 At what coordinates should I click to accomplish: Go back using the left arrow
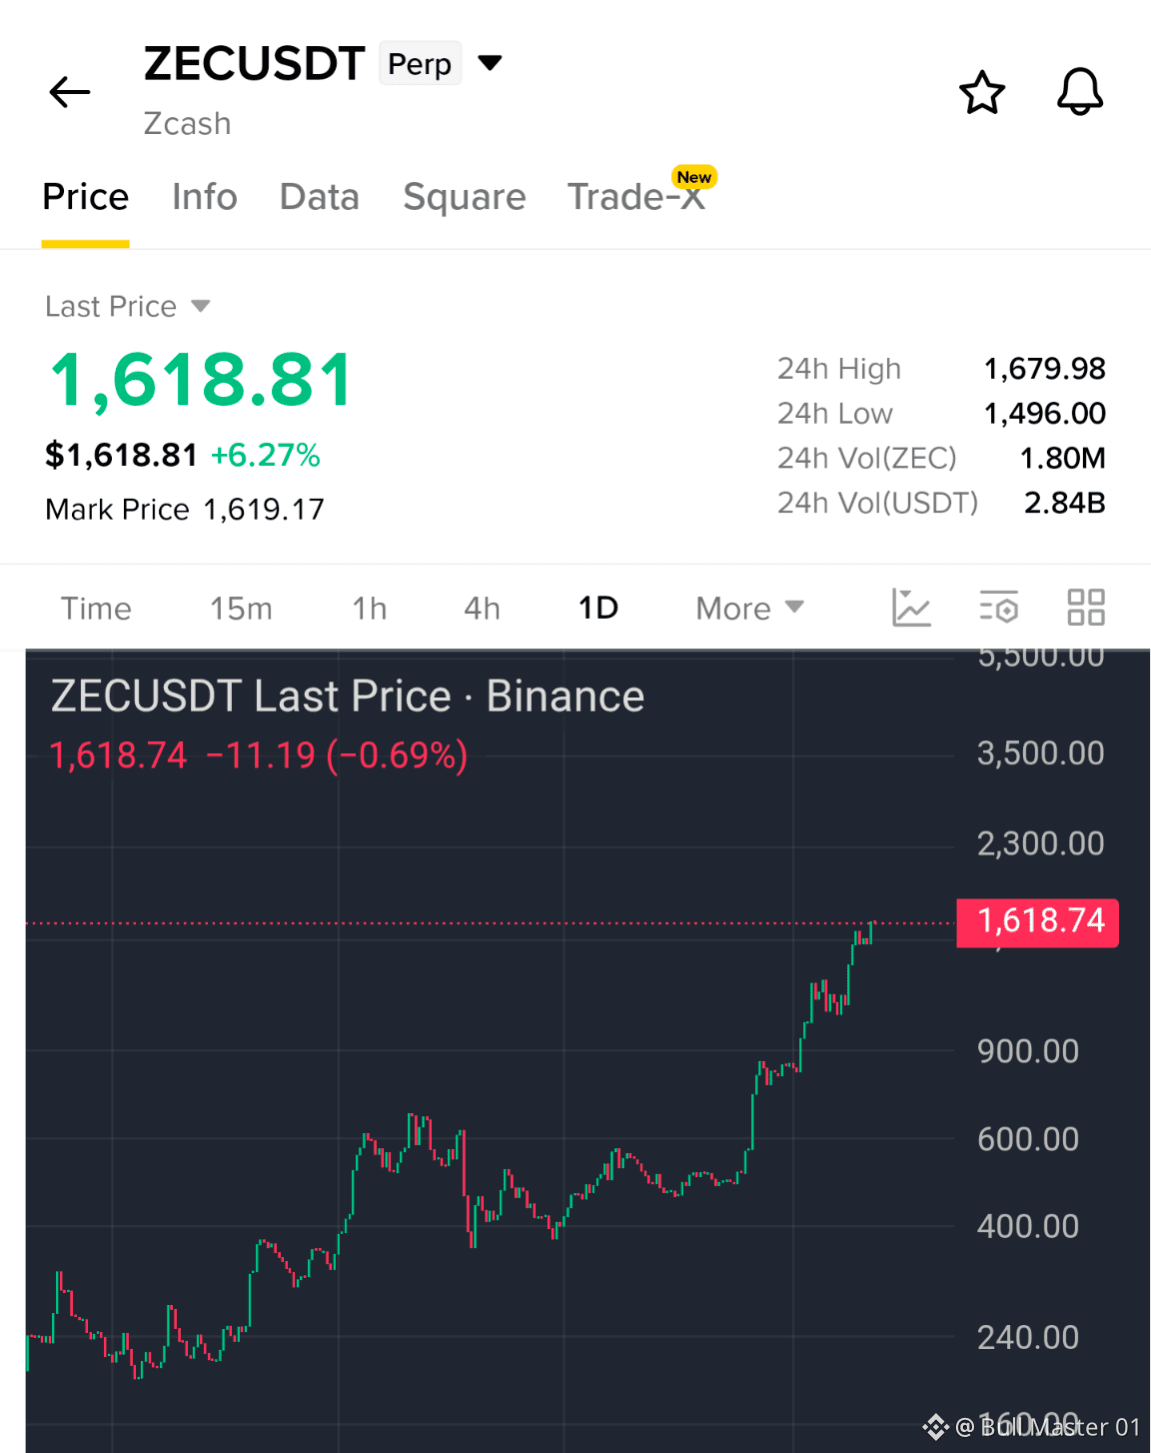coord(69,92)
